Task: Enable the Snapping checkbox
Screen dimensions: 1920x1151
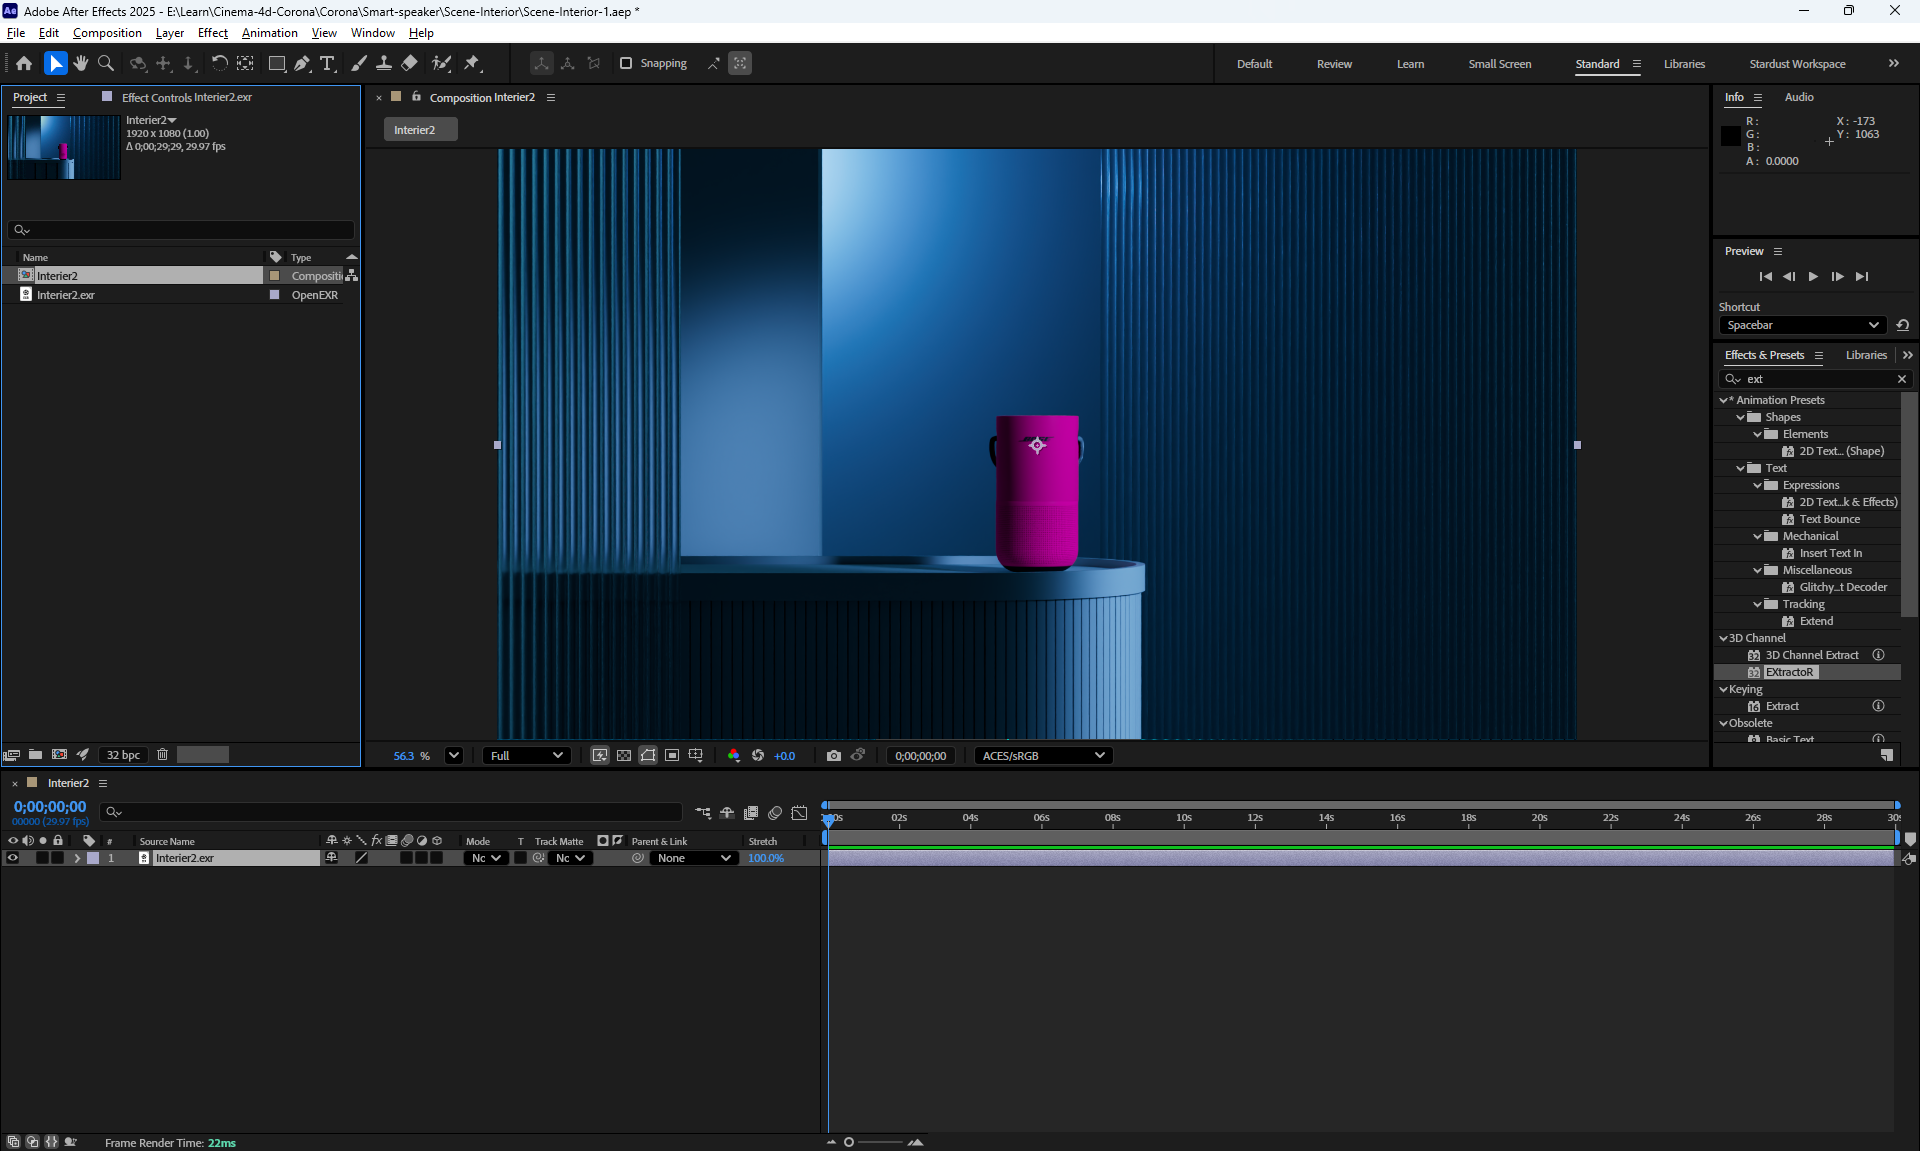Action: 626,63
